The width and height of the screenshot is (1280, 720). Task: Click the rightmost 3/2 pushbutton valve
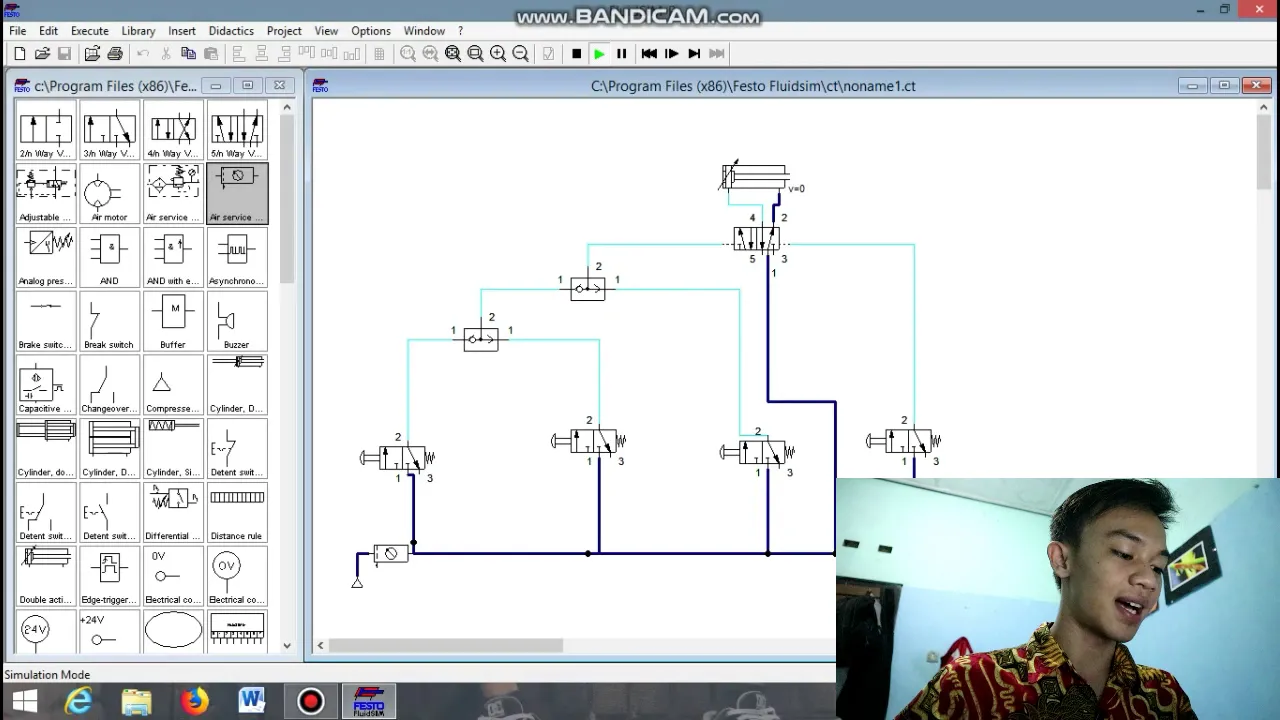[x=904, y=441]
